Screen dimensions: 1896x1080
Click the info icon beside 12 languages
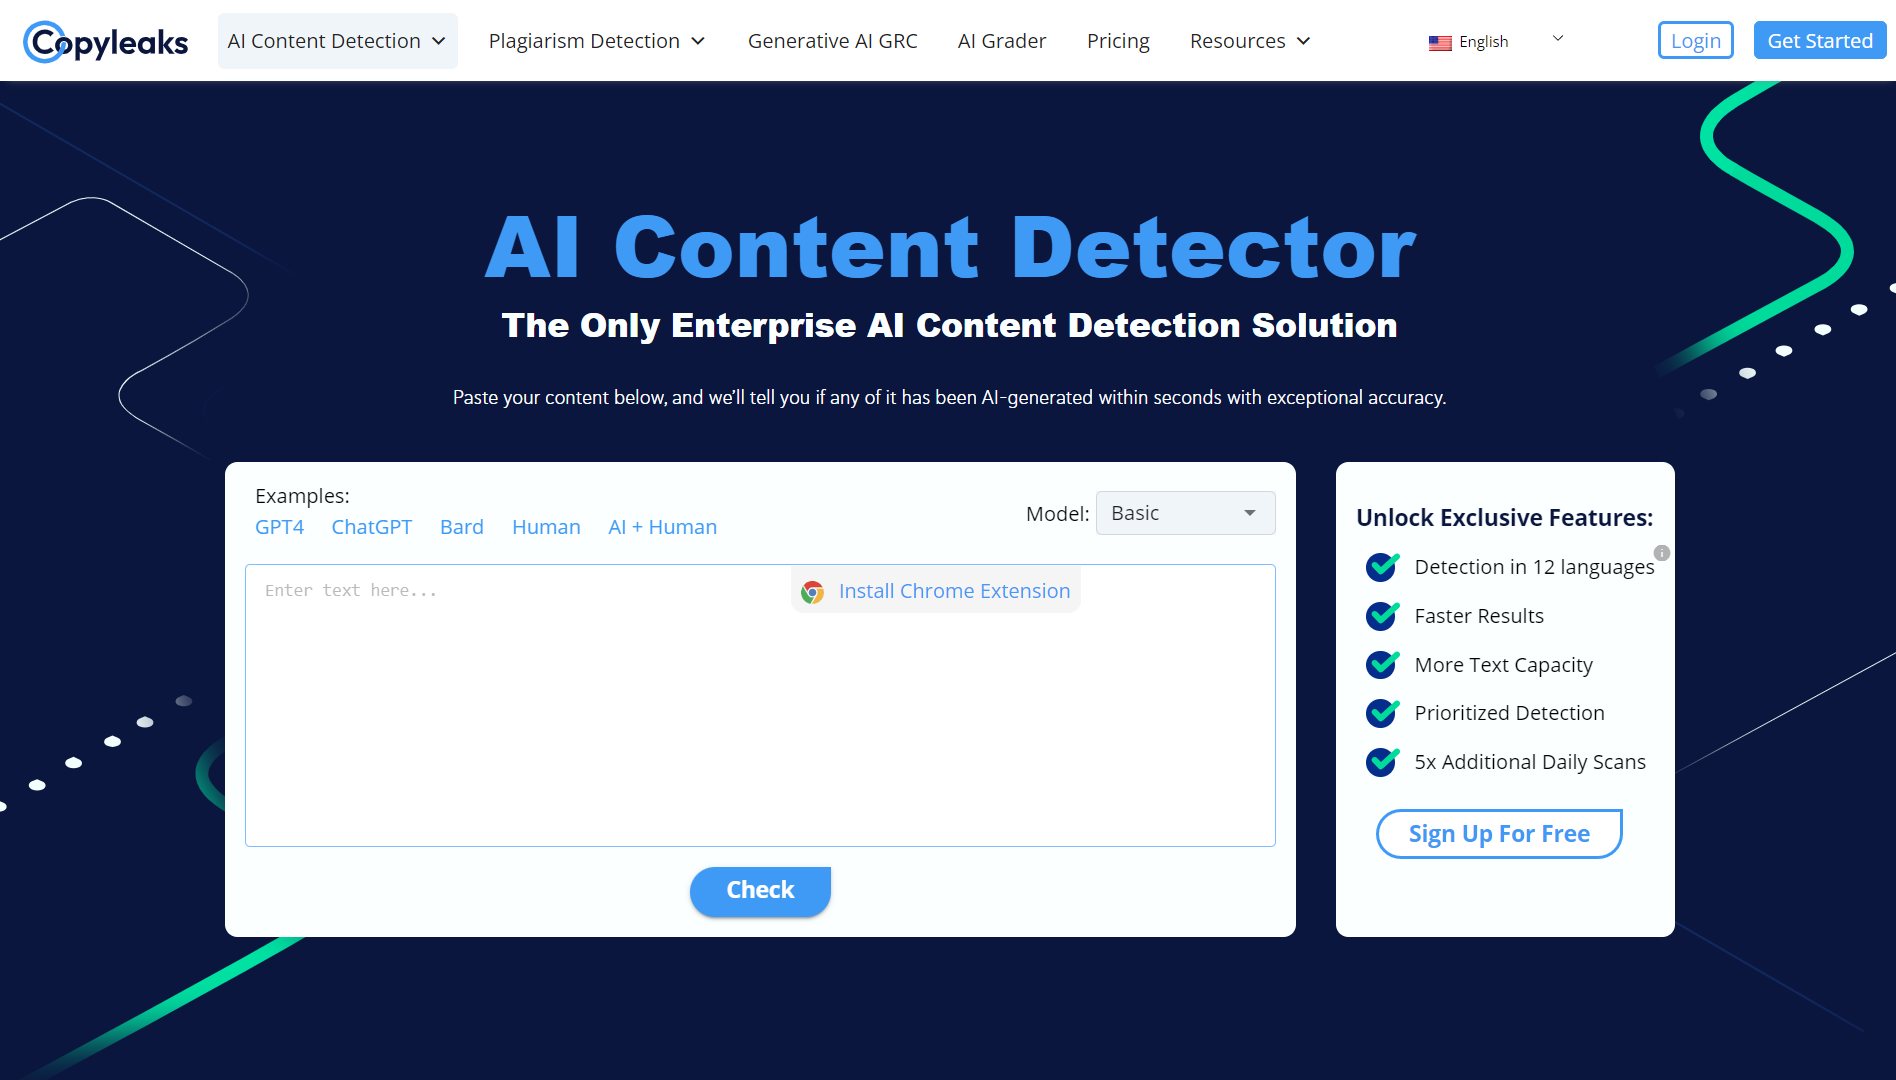coord(1662,553)
